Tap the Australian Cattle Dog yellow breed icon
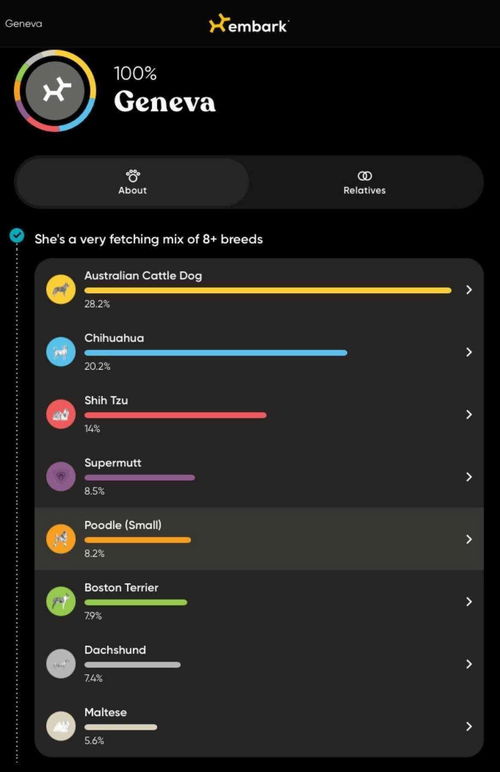 pos(61,290)
